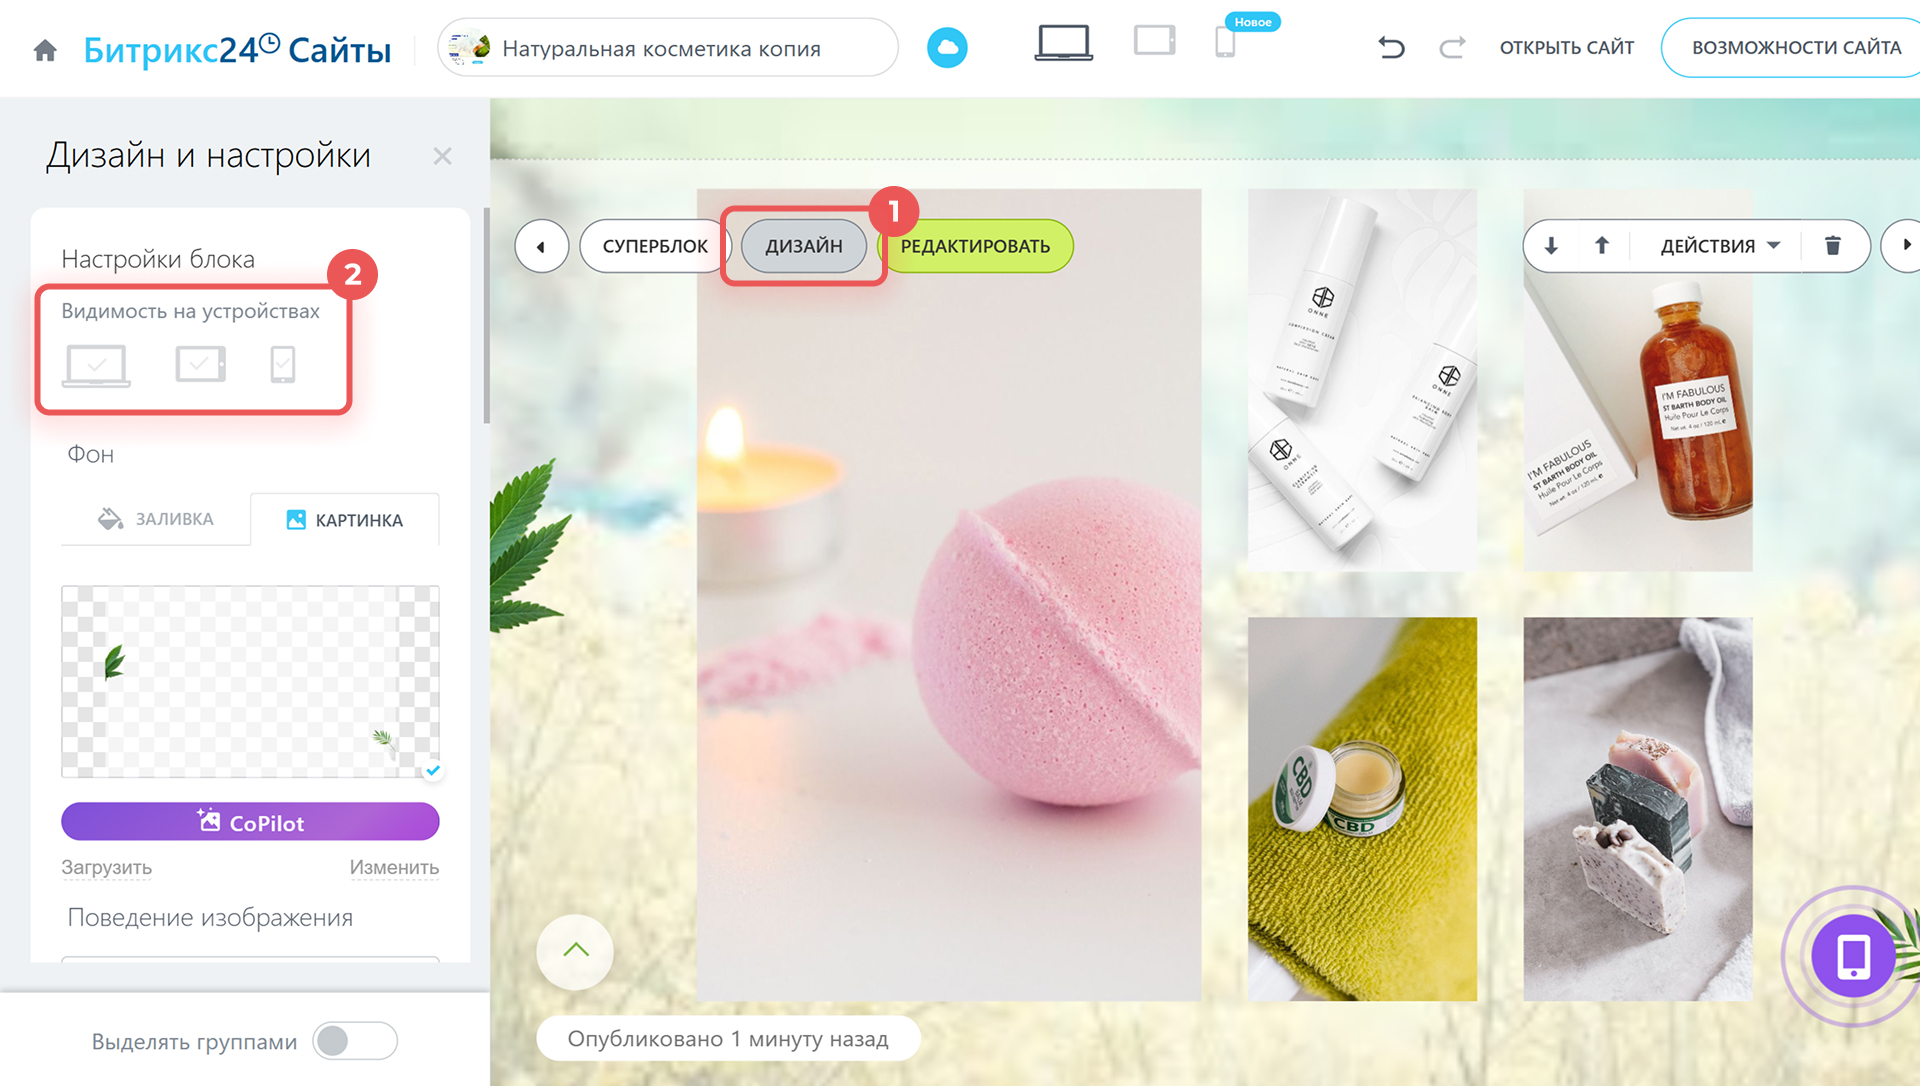
Task: Enable the Выделять группами switch
Action: pos(355,1041)
